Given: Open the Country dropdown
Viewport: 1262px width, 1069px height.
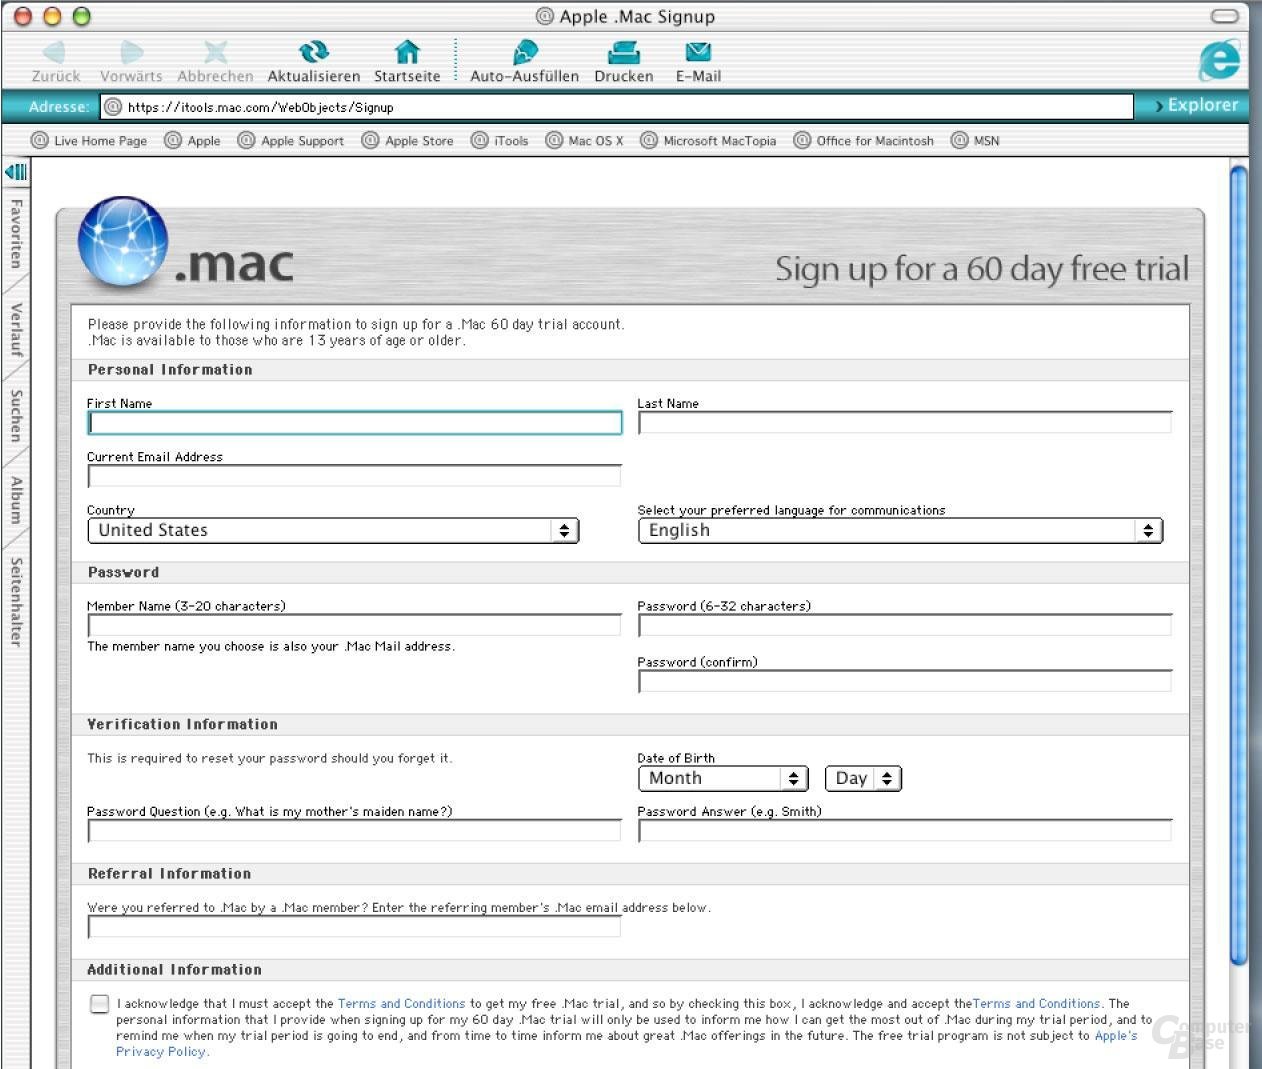Looking at the screenshot, I should point(334,530).
